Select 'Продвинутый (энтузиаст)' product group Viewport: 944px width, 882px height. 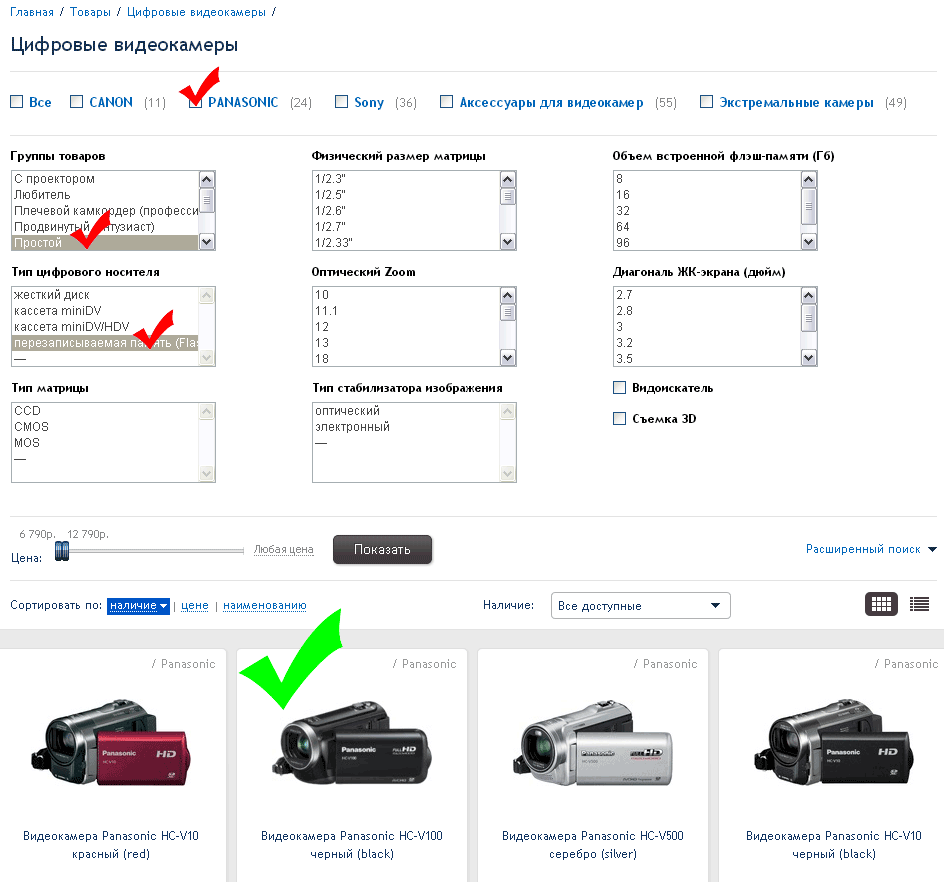pos(105,226)
